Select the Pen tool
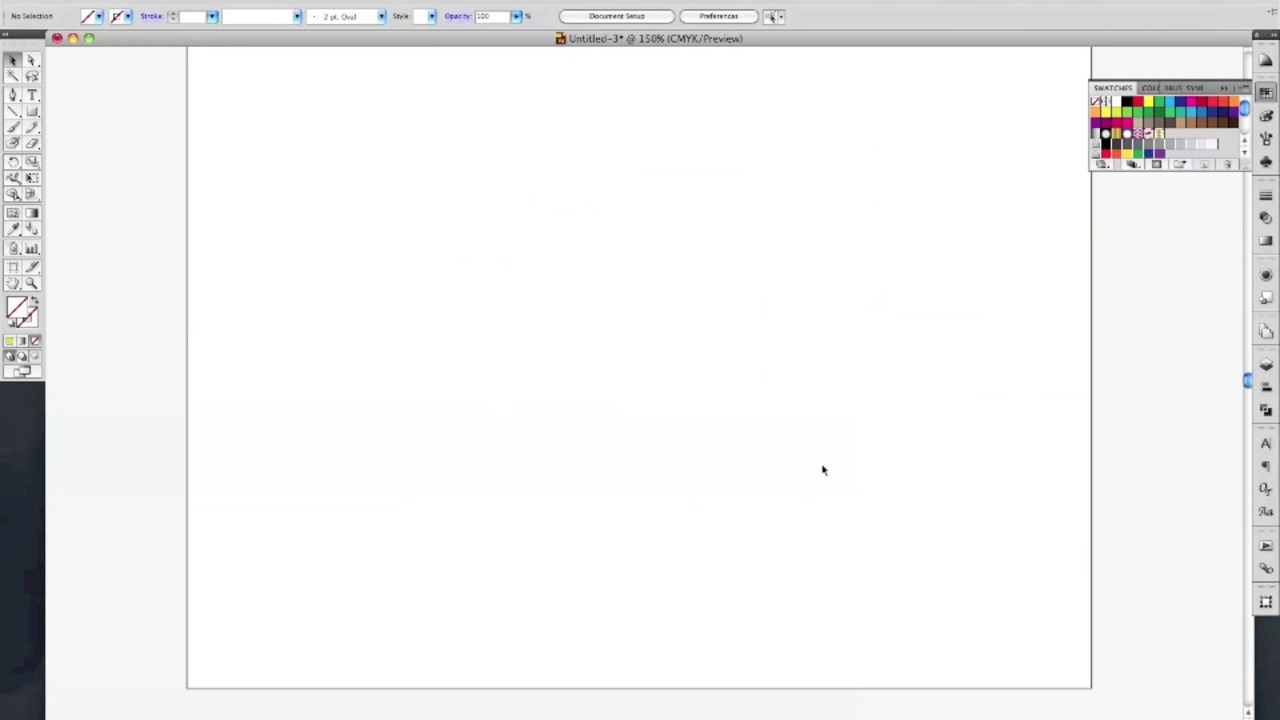Screen dimensions: 1280x720 [13, 94]
